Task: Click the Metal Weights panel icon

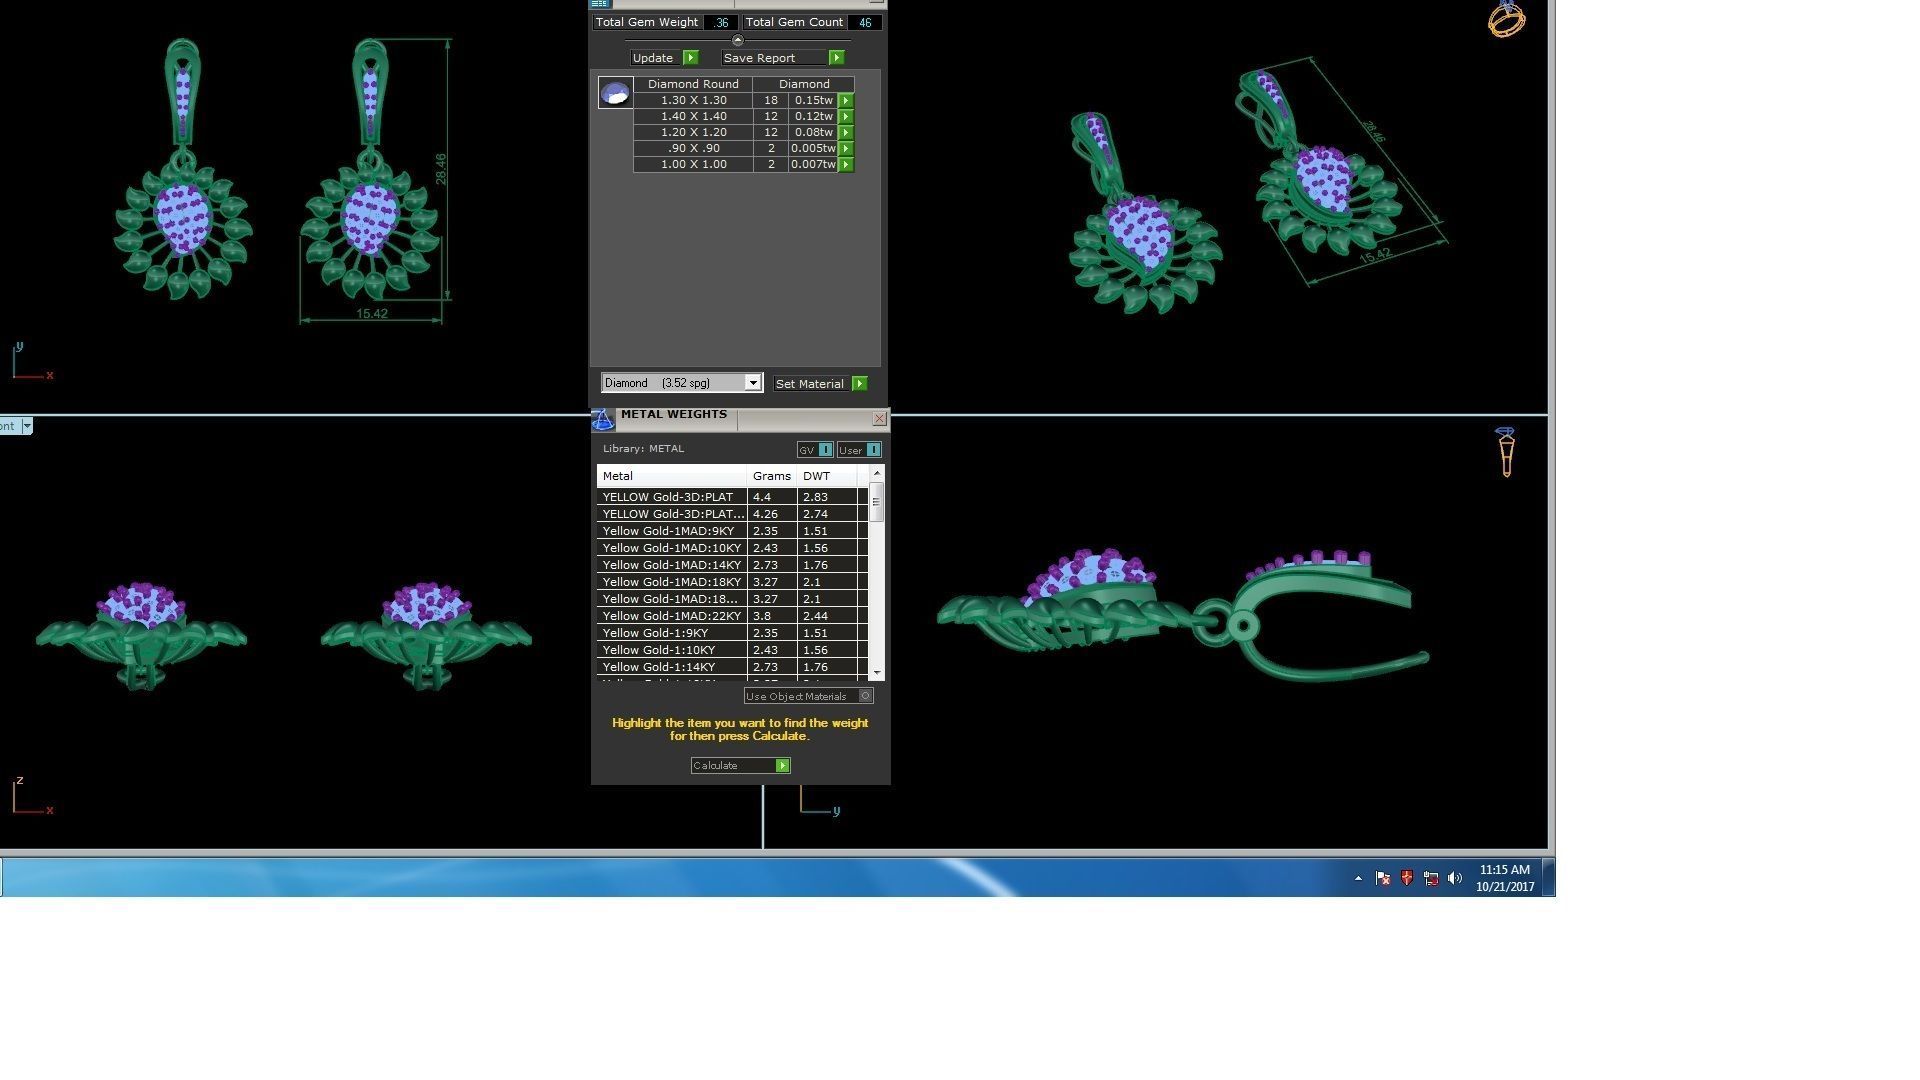Action: point(603,420)
